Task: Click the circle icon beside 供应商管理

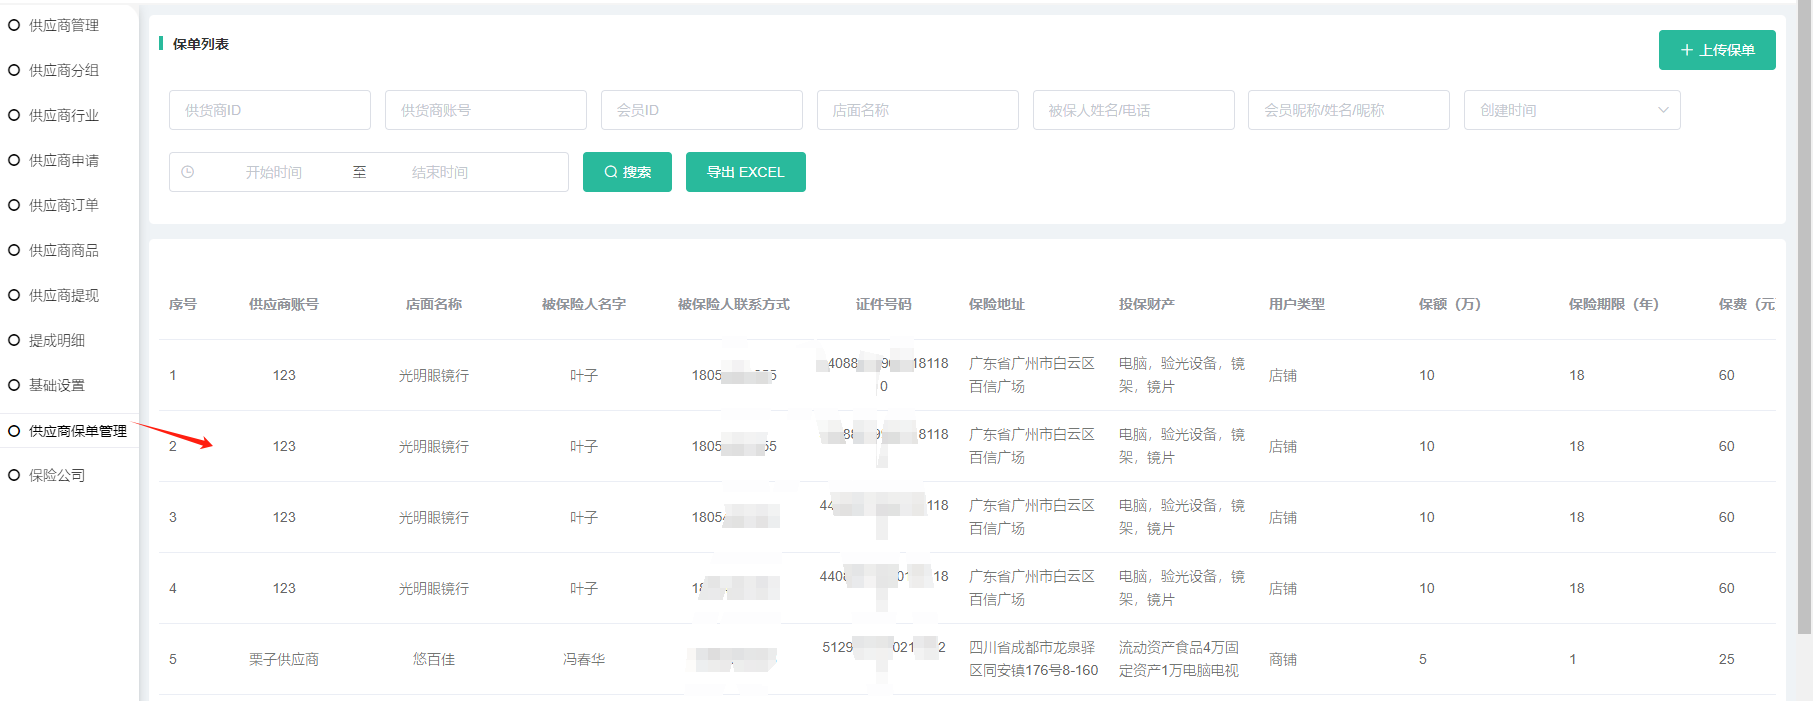Action: 14,25
